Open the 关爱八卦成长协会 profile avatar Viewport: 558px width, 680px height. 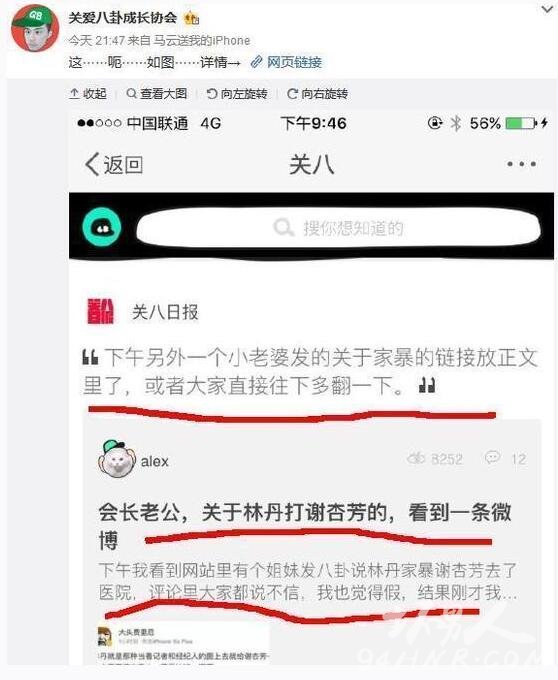(35, 29)
